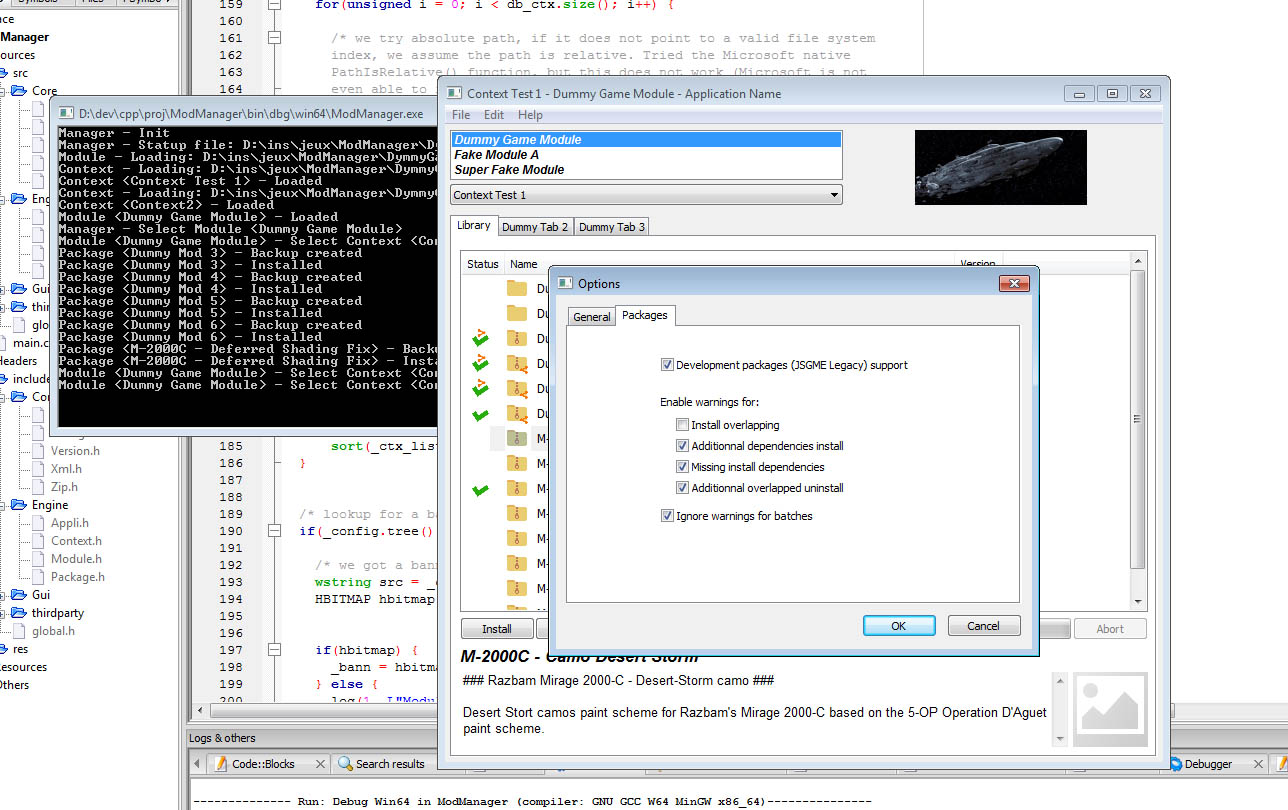This screenshot has height=810, width=1288.
Task: Switch to the General tab in Options
Action: [591, 316]
